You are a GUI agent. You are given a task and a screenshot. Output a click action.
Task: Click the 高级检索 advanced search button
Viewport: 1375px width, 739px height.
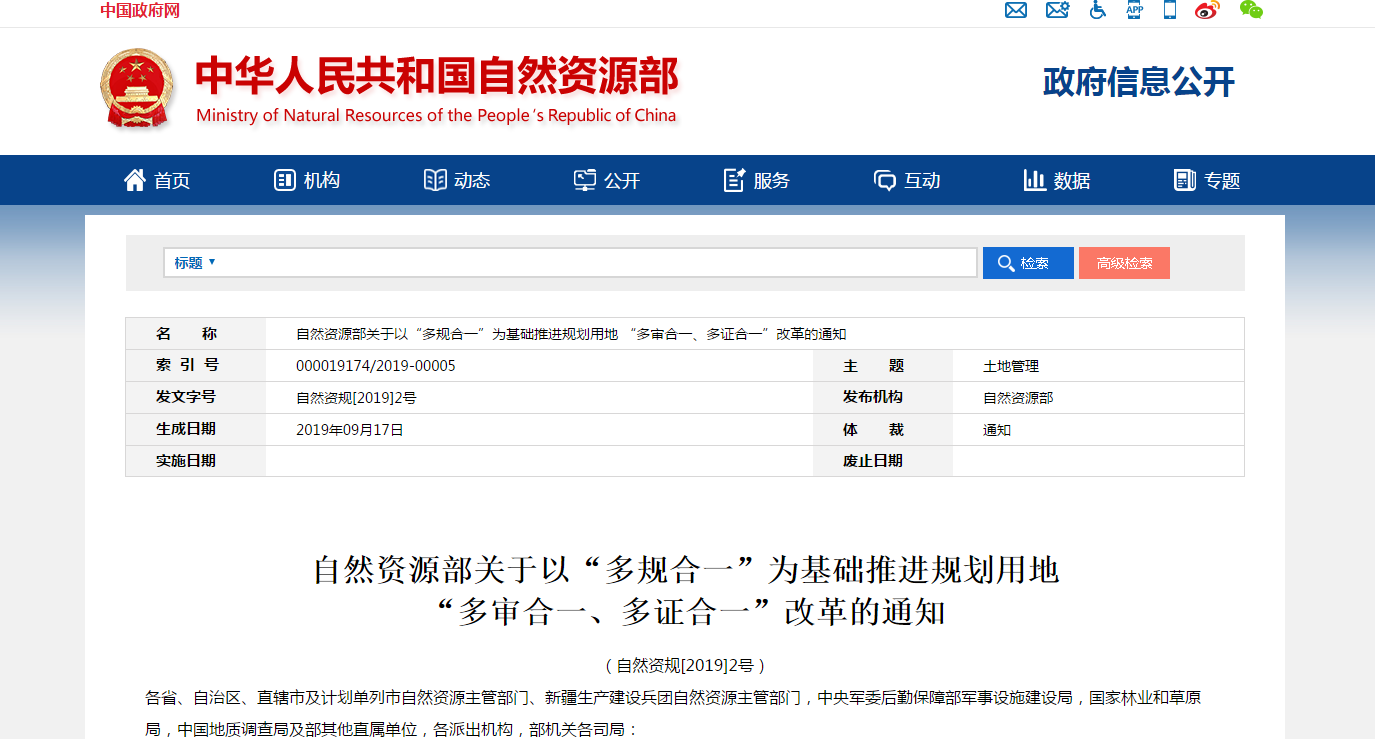click(1124, 263)
